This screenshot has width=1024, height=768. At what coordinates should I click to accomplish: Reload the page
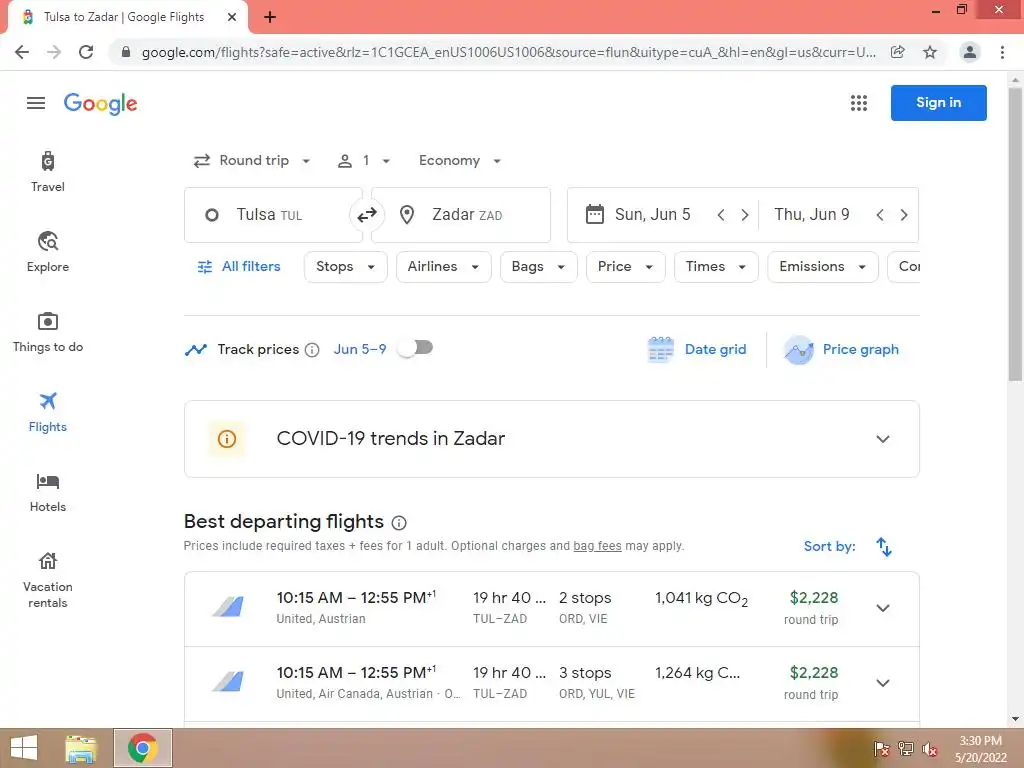coord(86,52)
